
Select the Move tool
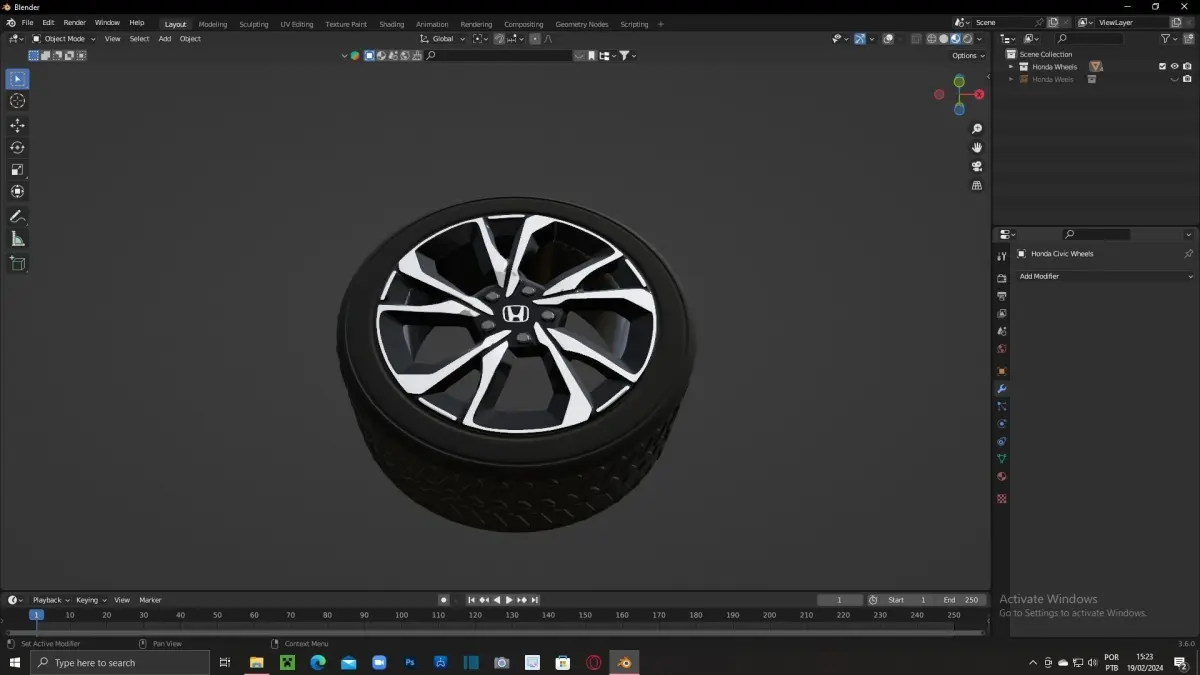coord(17,125)
